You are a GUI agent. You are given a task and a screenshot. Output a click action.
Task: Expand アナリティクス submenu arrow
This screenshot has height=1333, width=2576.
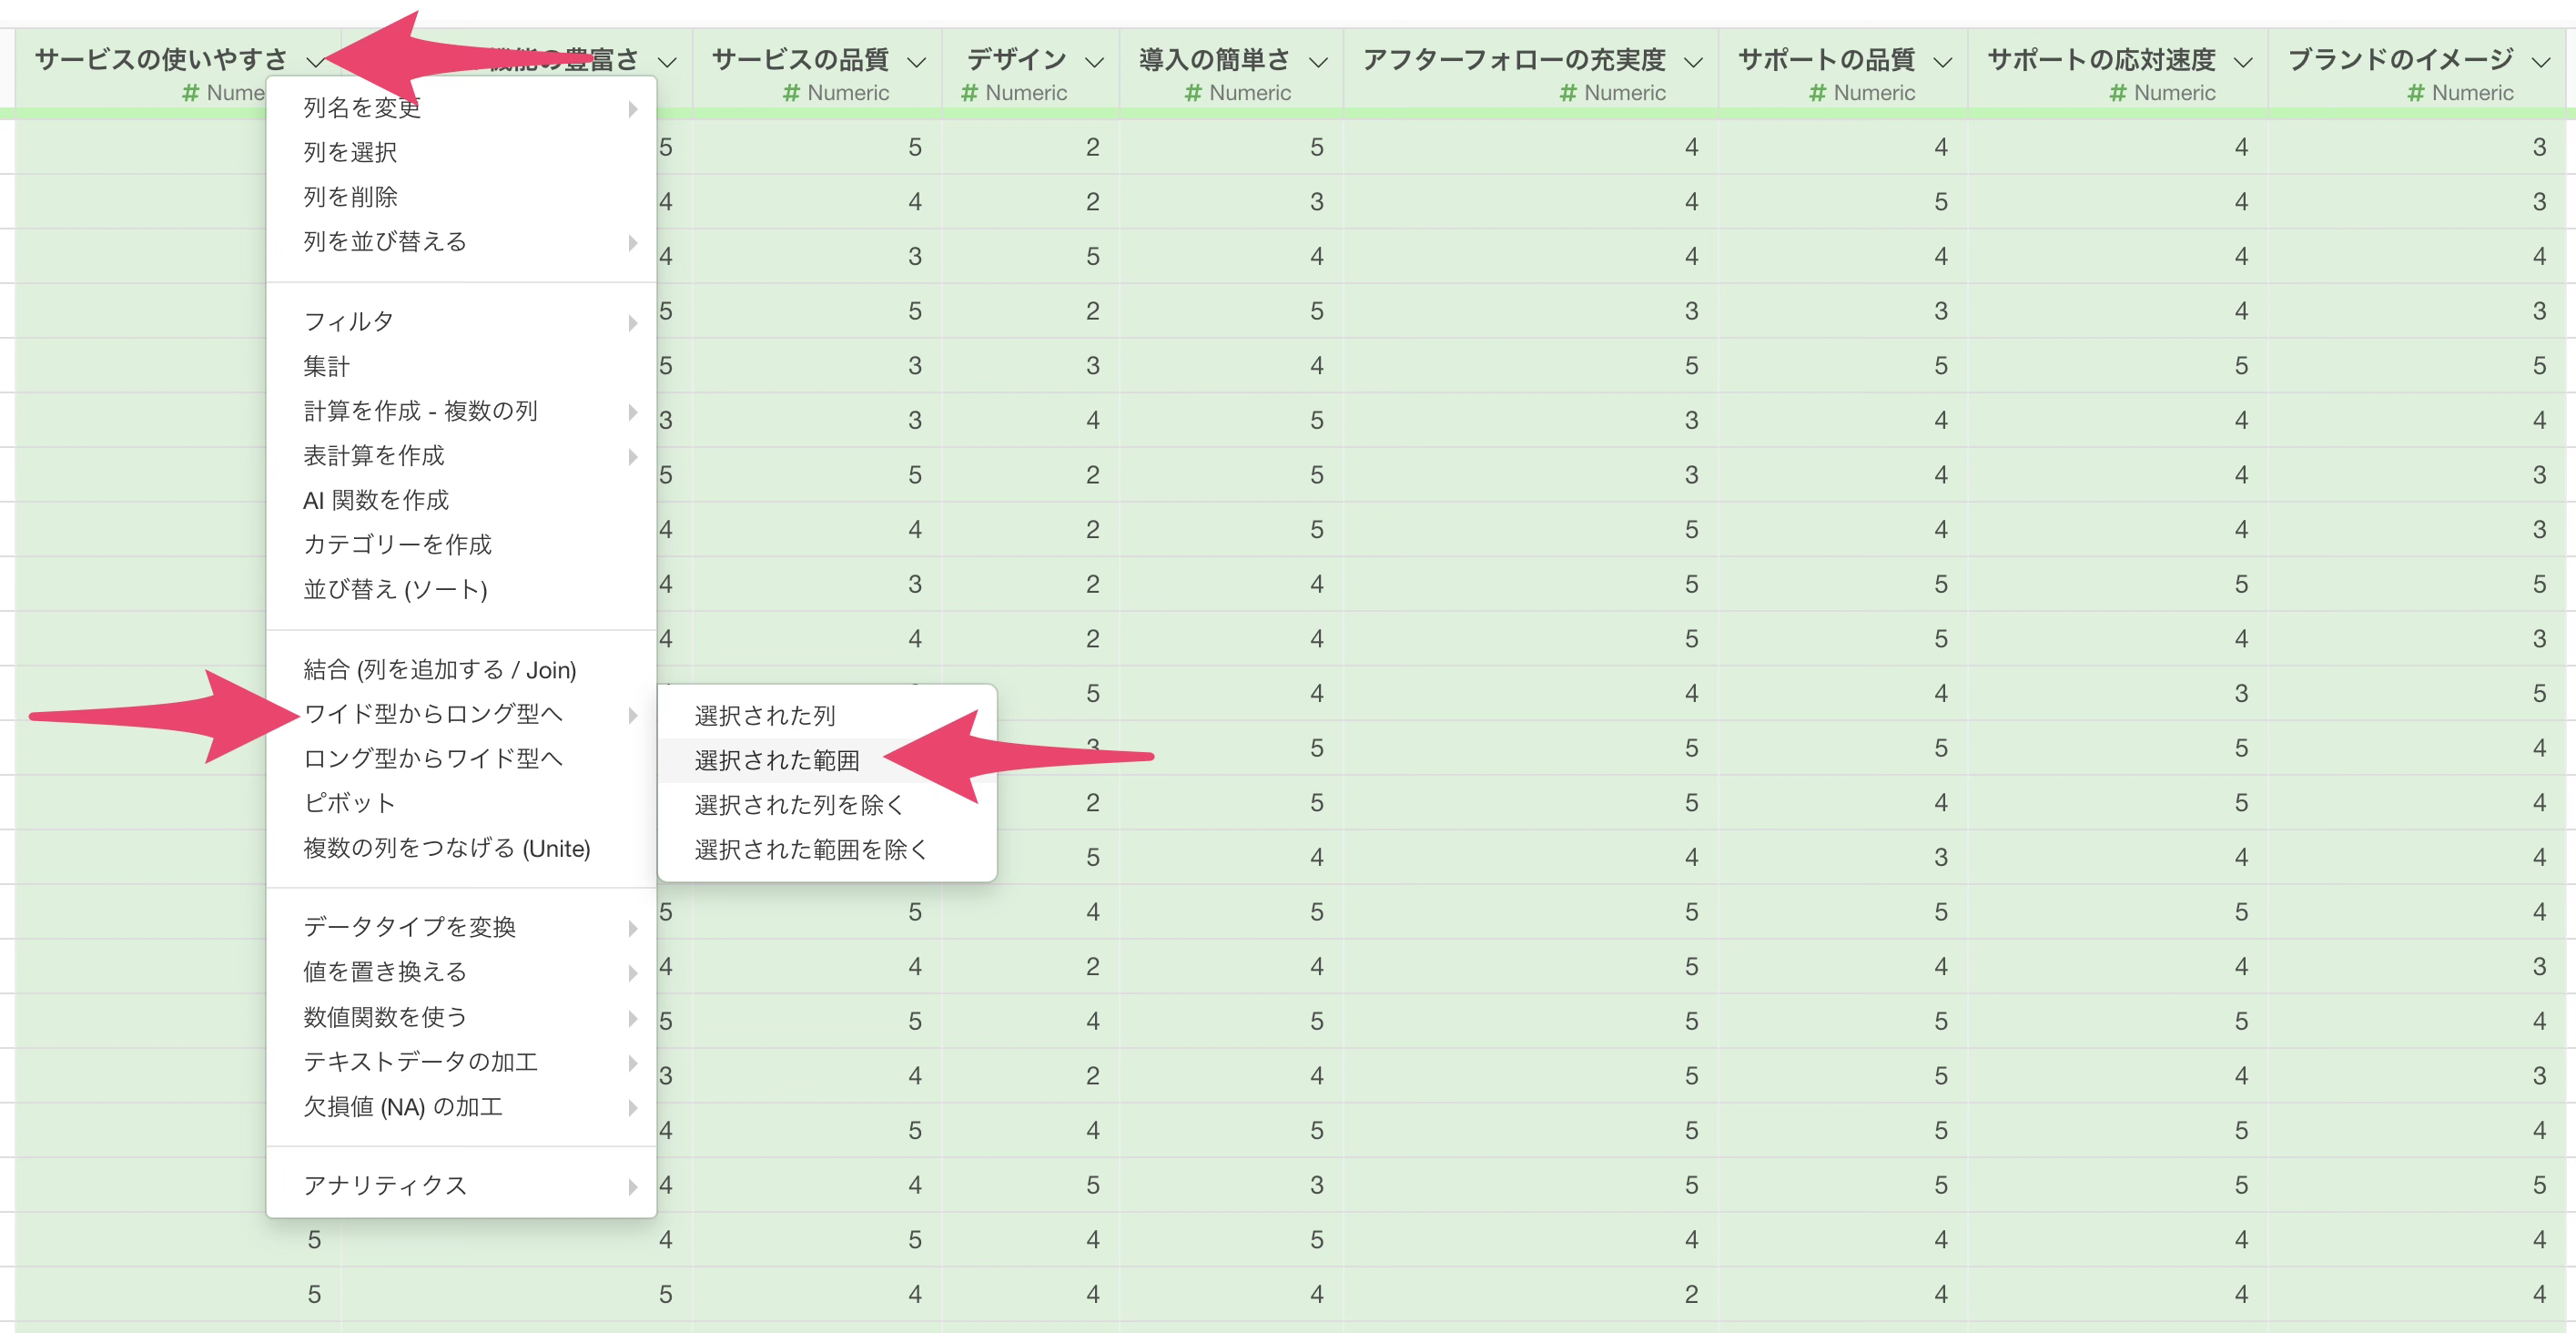632,1186
